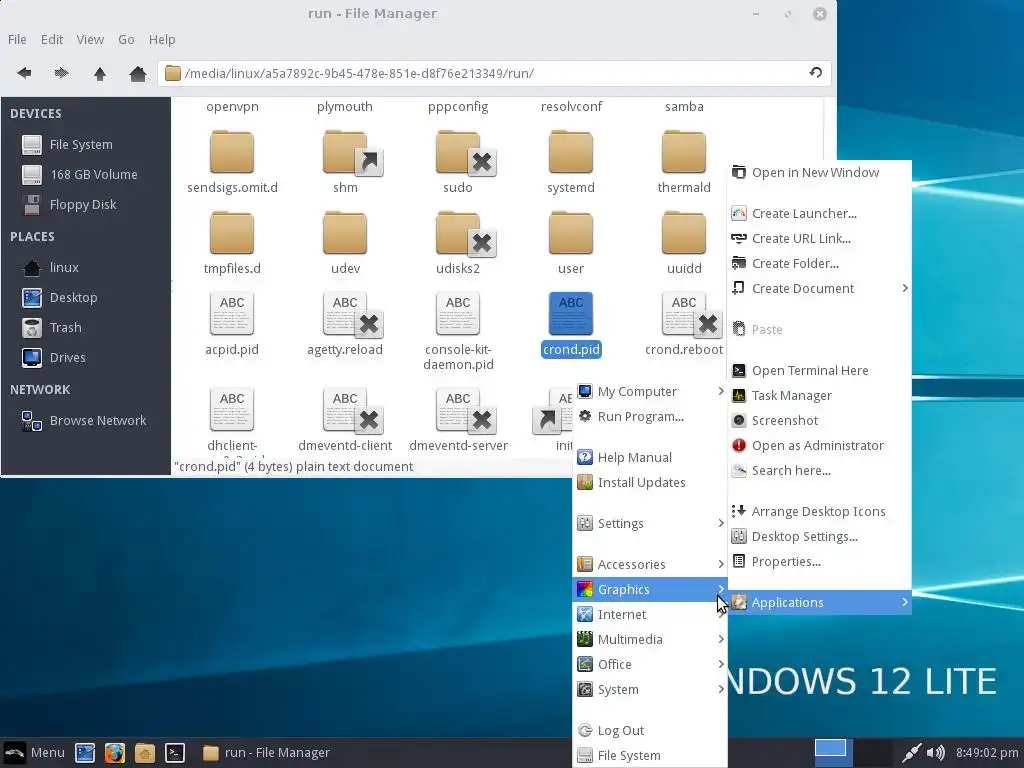Select the shm linked folder
Viewport: 1024px width, 768px height.
point(345,161)
